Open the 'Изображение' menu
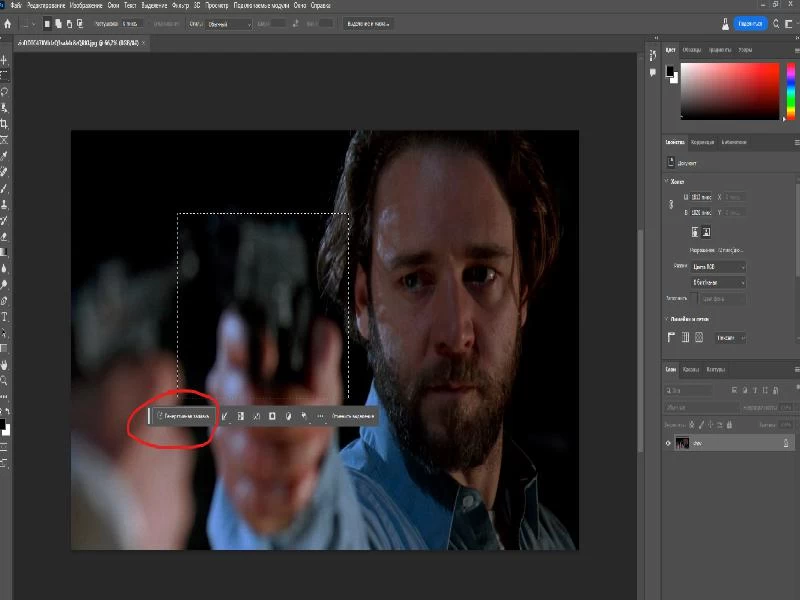The image size is (800, 600). [x=86, y=5]
